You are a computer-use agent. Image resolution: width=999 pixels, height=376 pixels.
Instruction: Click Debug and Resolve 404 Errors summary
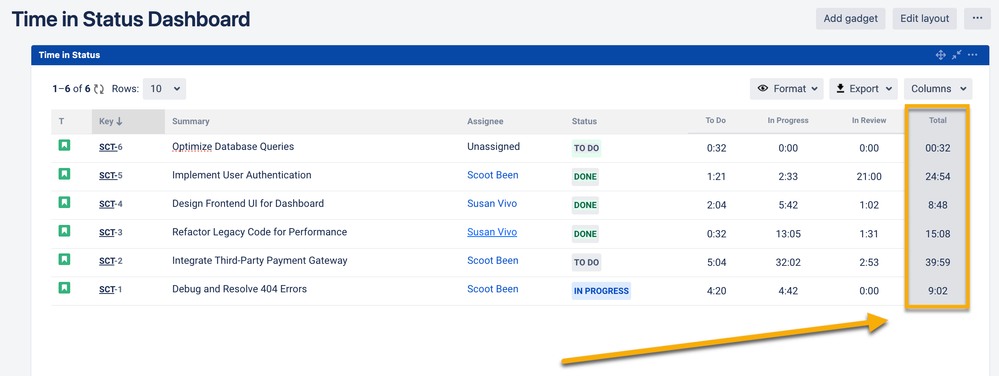point(240,289)
